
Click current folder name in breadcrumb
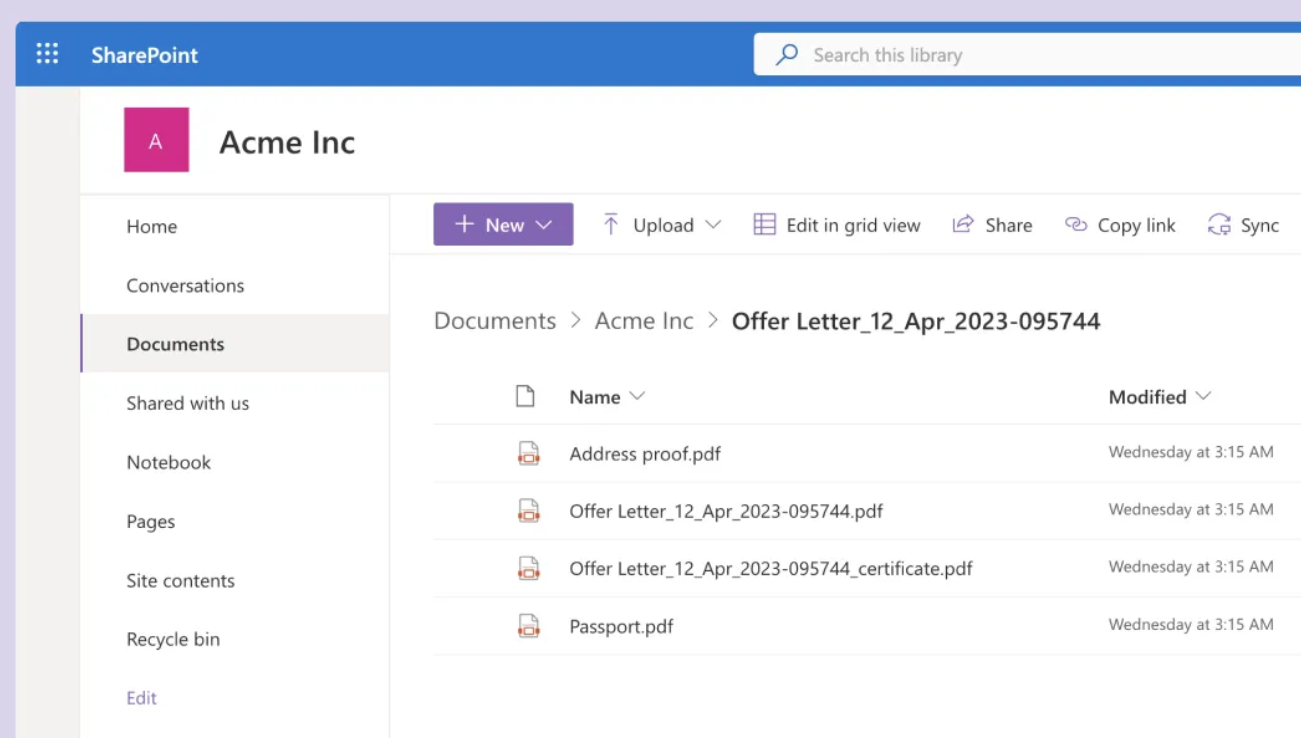coord(916,321)
